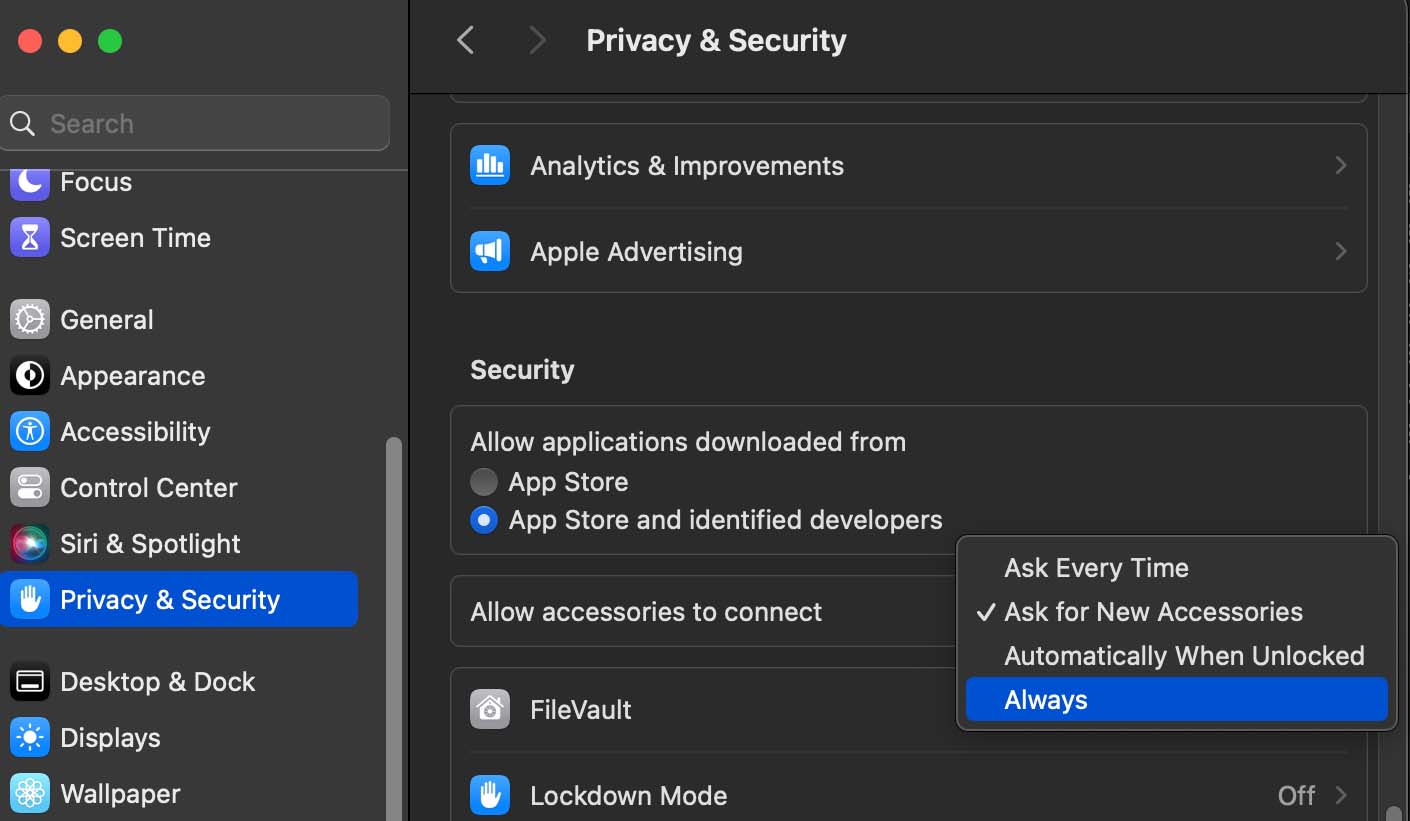Viewport: 1410px width, 821px height.
Task: Go back with the back arrow
Action: 465,41
